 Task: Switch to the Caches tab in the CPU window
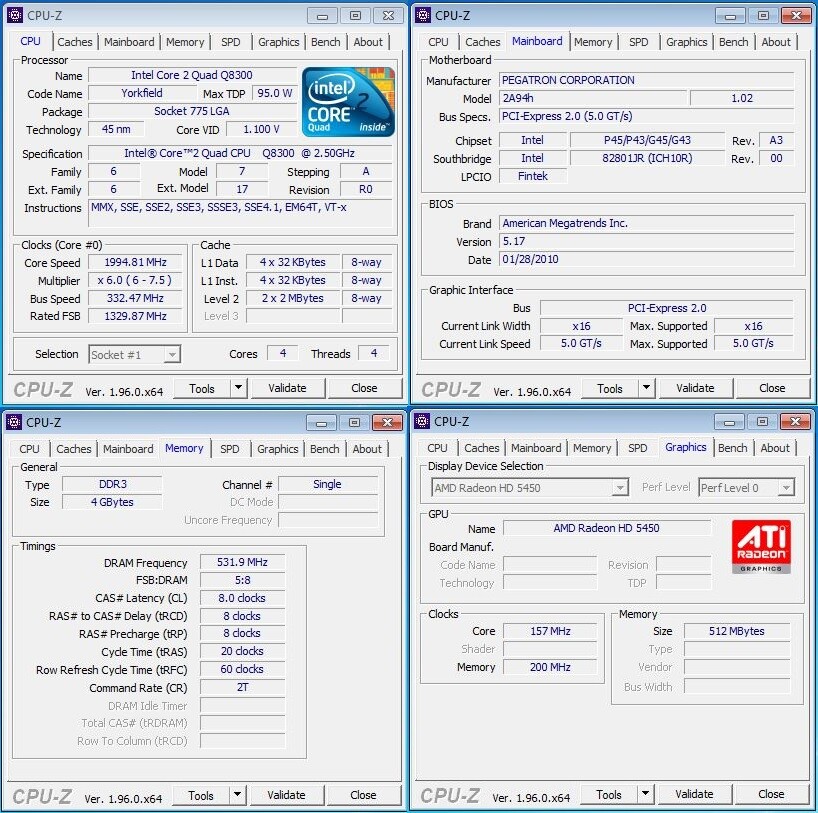[x=75, y=42]
